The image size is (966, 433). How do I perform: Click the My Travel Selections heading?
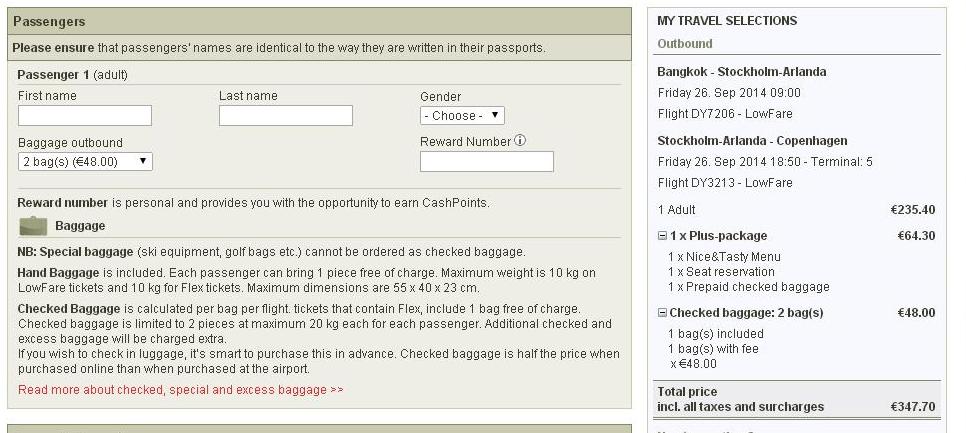point(726,21)
